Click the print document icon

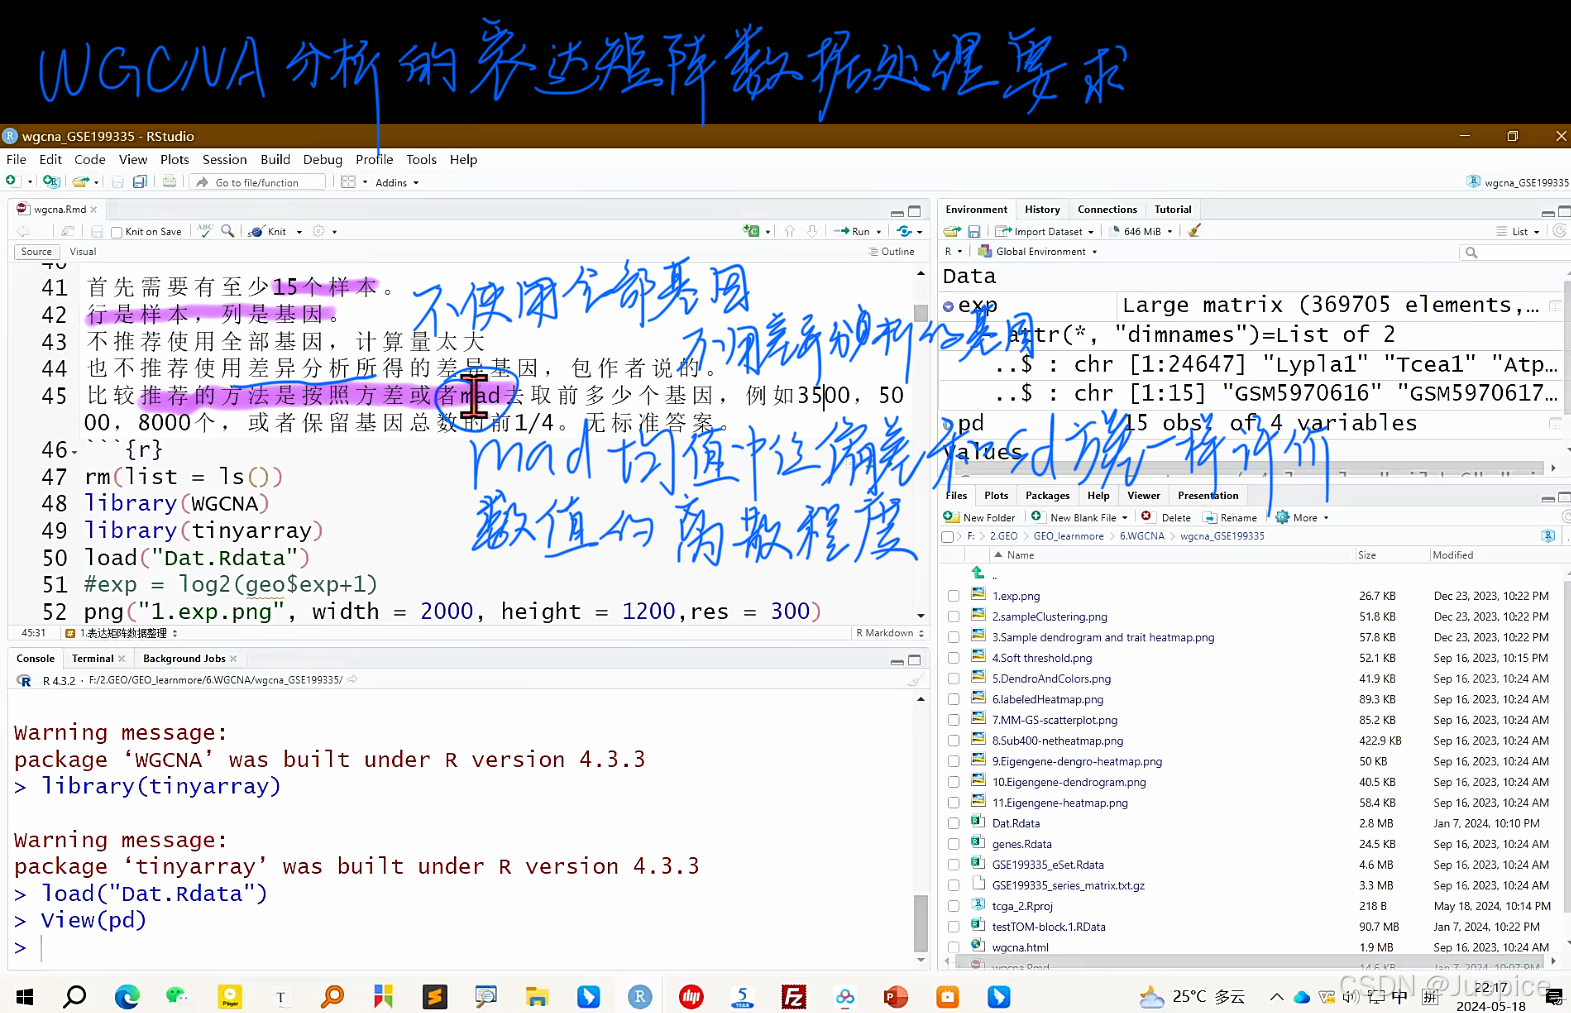click(170, 182)
